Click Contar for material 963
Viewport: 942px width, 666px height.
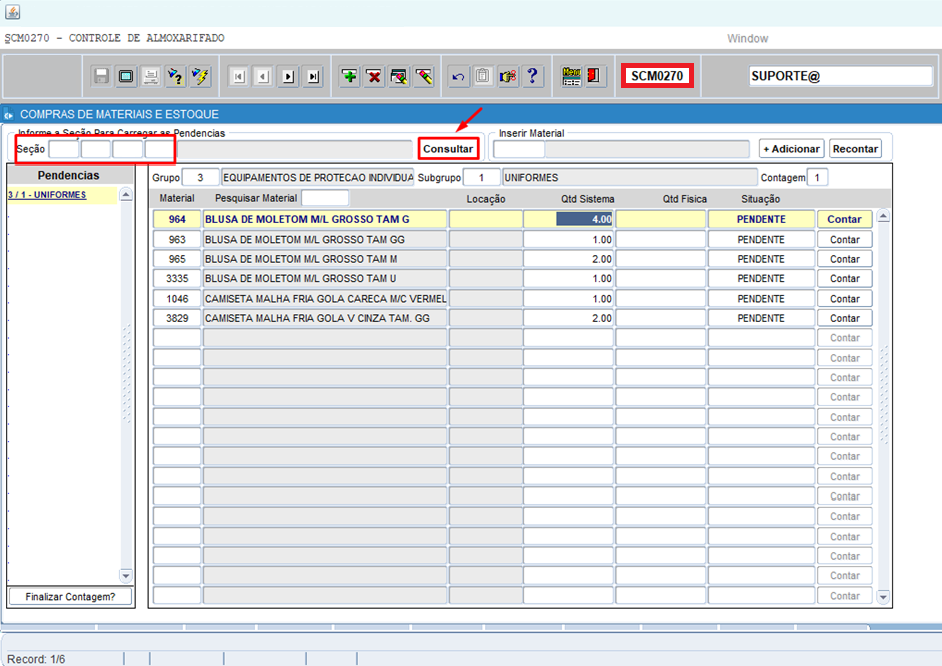pyautogui.click(x=844, y=240)
